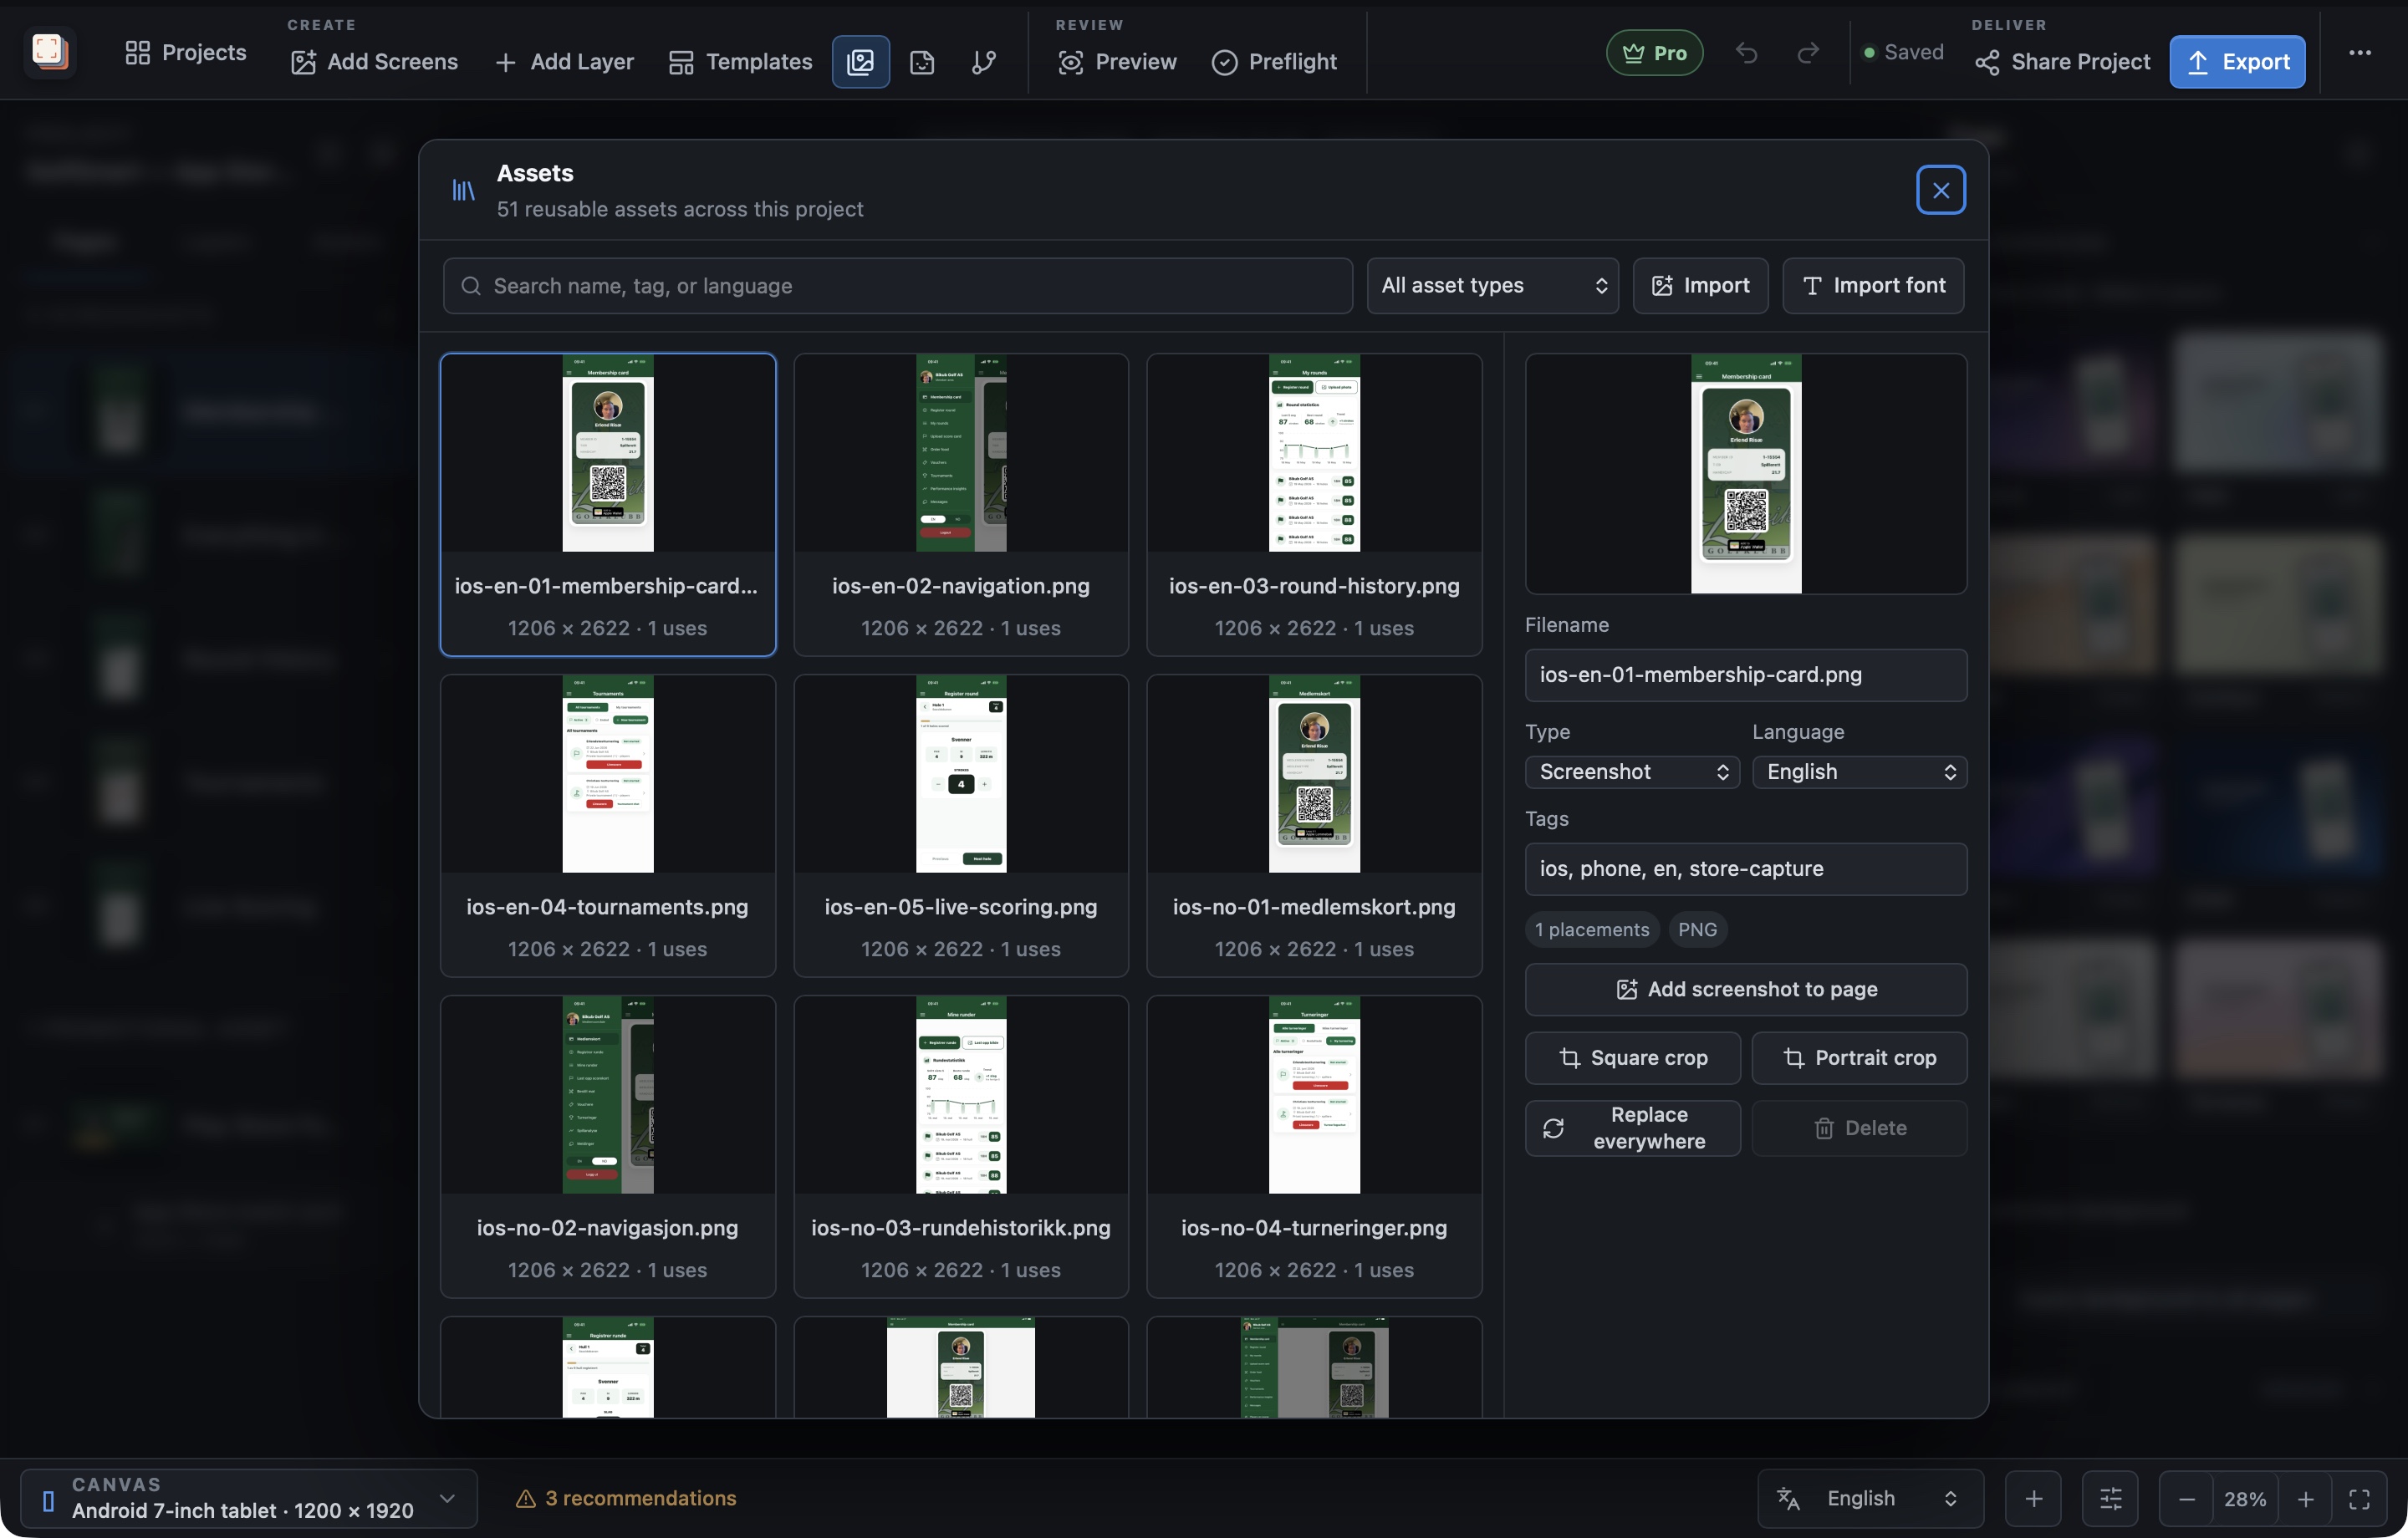This screenshot has width=2408, height=1538.
Task: Click the Import font button
Action: (x=1873, y=286)
